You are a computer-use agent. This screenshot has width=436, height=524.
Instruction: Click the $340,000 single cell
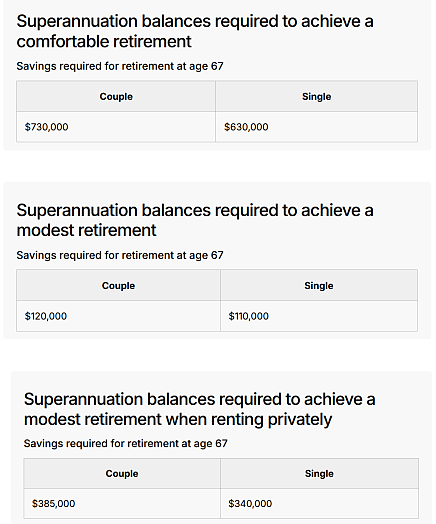tap(319, 504)
